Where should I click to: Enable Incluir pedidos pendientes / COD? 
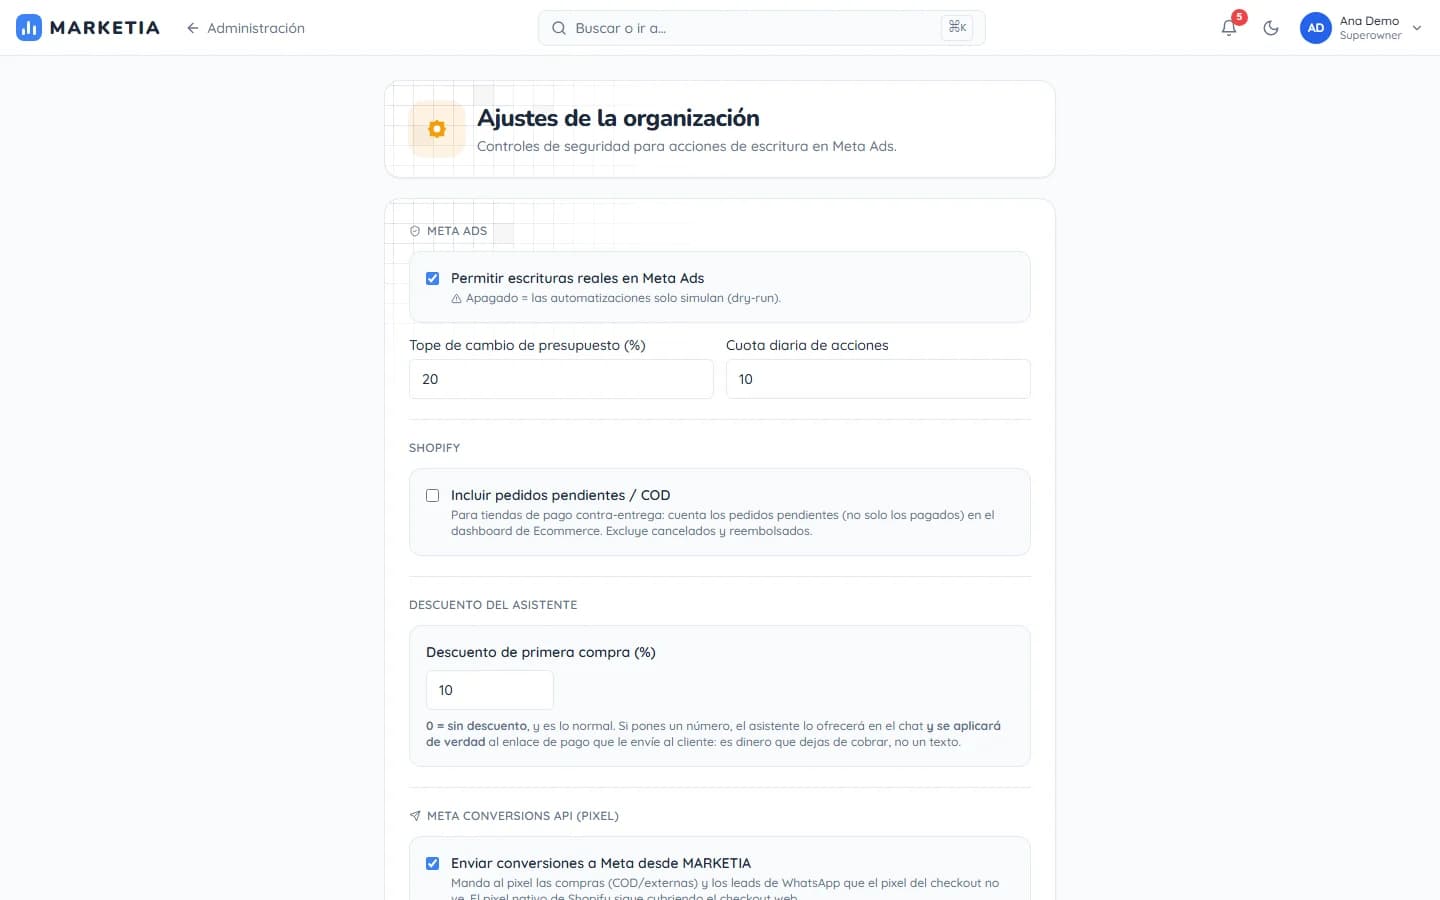(x=433, y=495)
